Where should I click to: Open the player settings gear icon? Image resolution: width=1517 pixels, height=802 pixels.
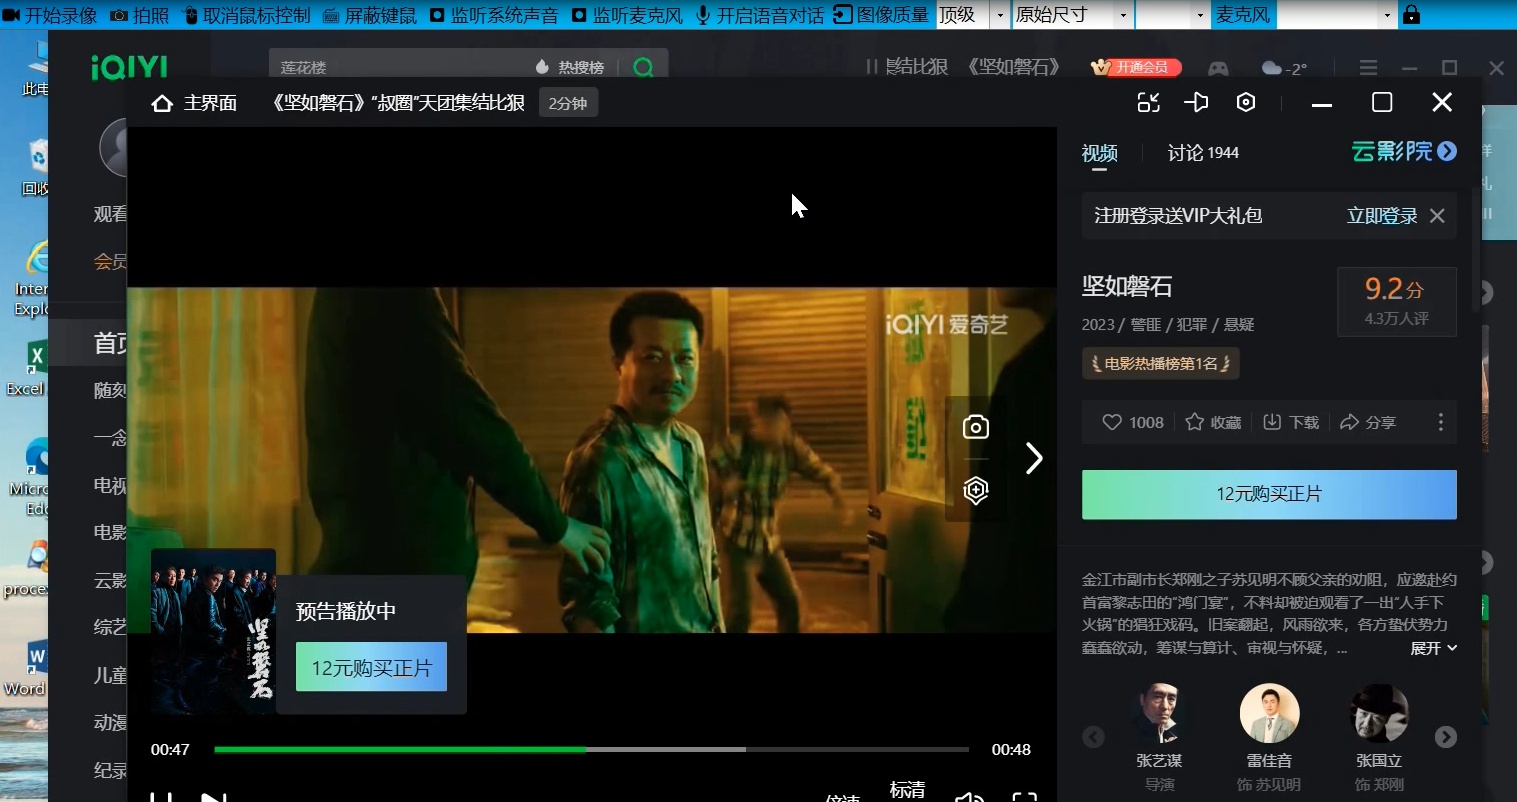point(1245,101)
